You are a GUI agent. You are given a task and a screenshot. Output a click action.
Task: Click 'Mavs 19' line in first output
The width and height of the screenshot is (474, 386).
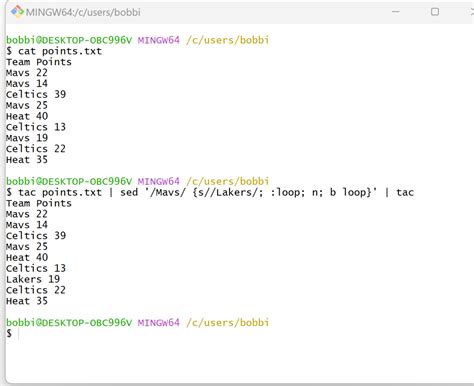click(27, 138)
